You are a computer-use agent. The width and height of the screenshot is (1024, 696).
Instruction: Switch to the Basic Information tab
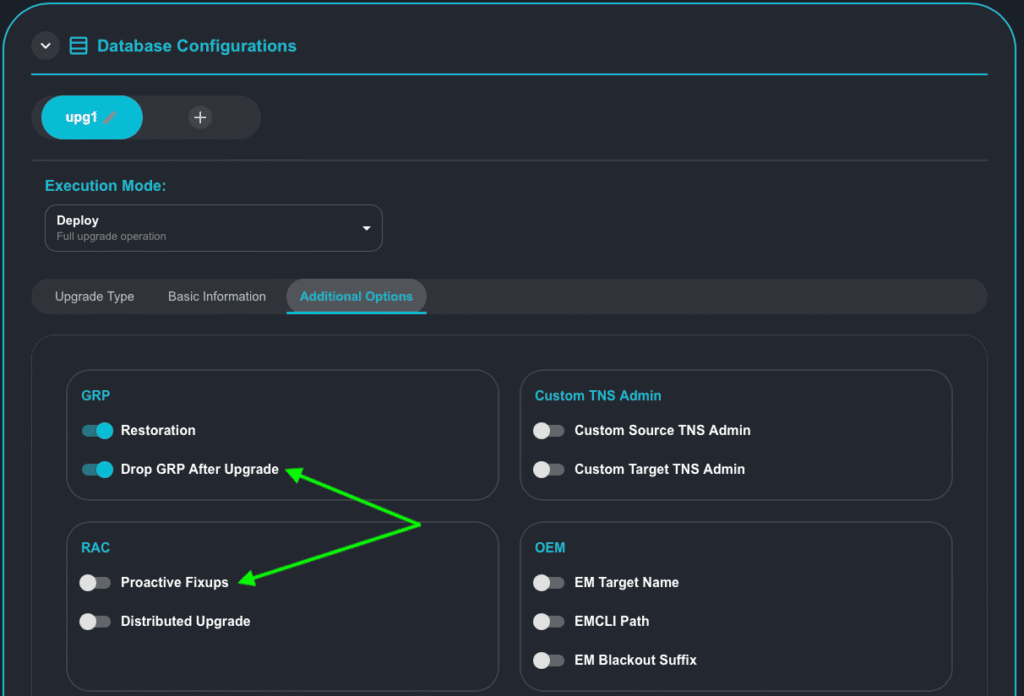(217, 296)
